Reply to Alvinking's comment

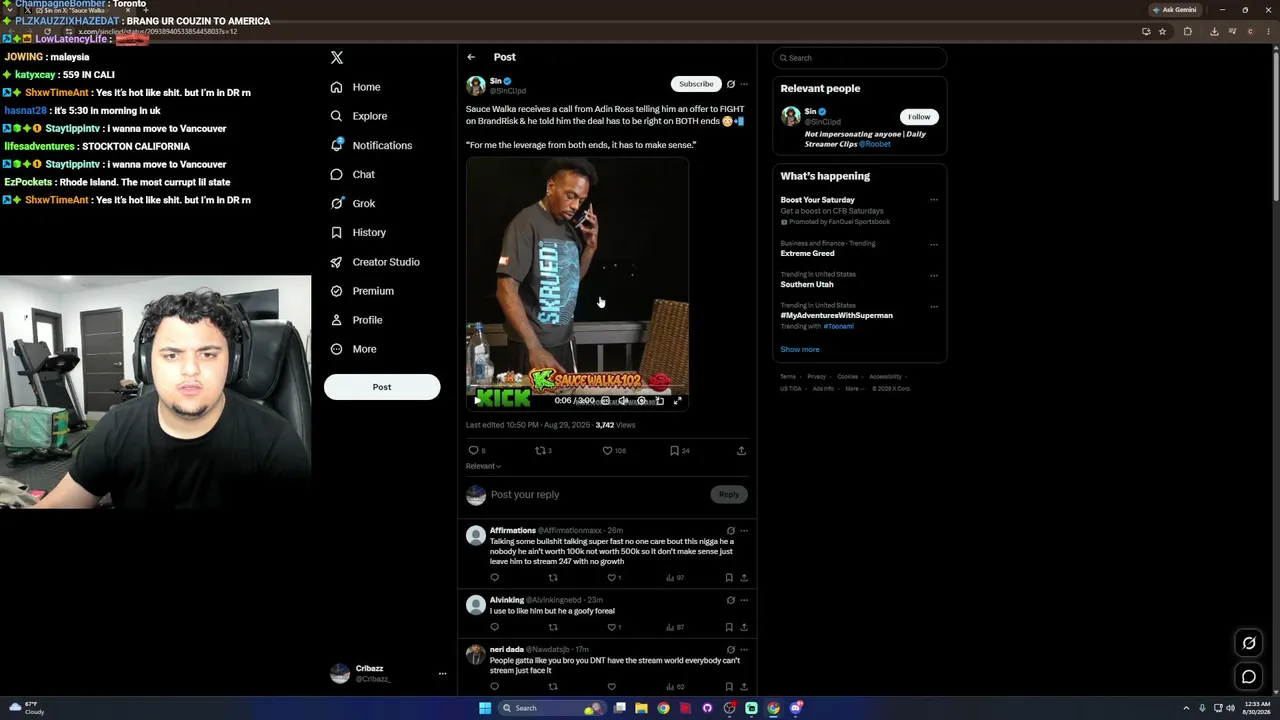(x=494, y=628)
